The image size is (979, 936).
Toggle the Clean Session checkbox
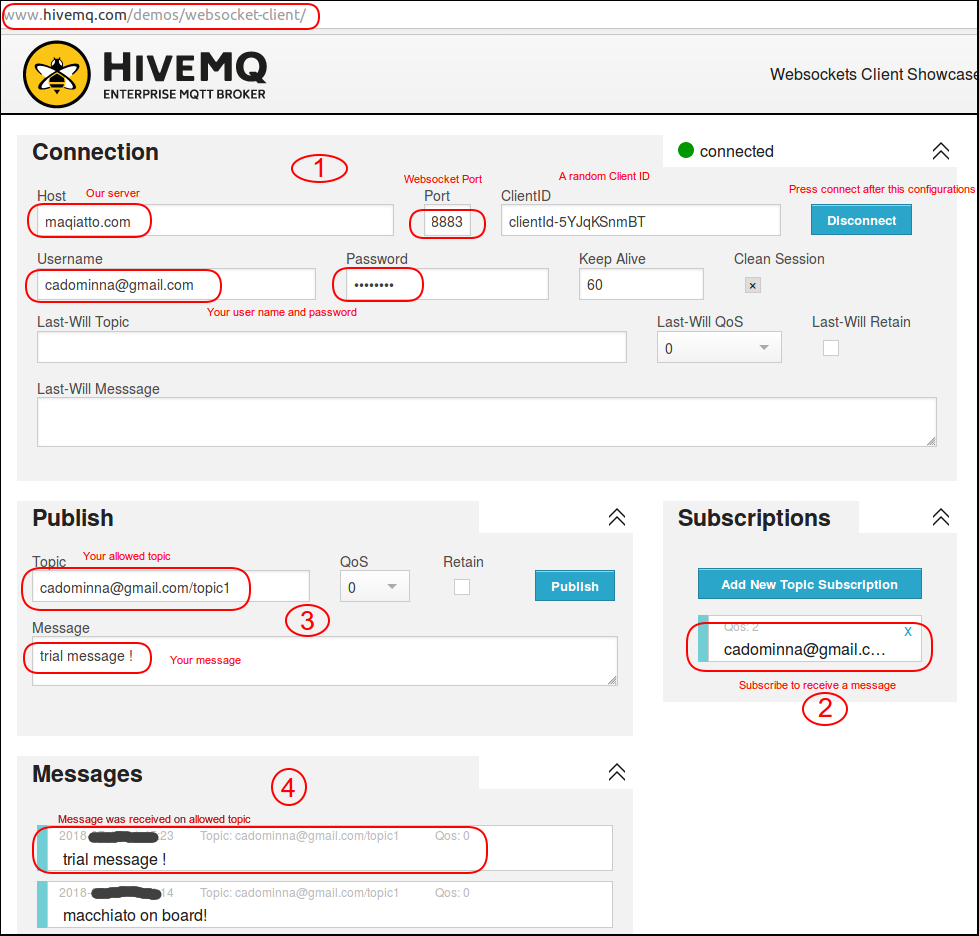pyautogui.click(x=752, y=285)
